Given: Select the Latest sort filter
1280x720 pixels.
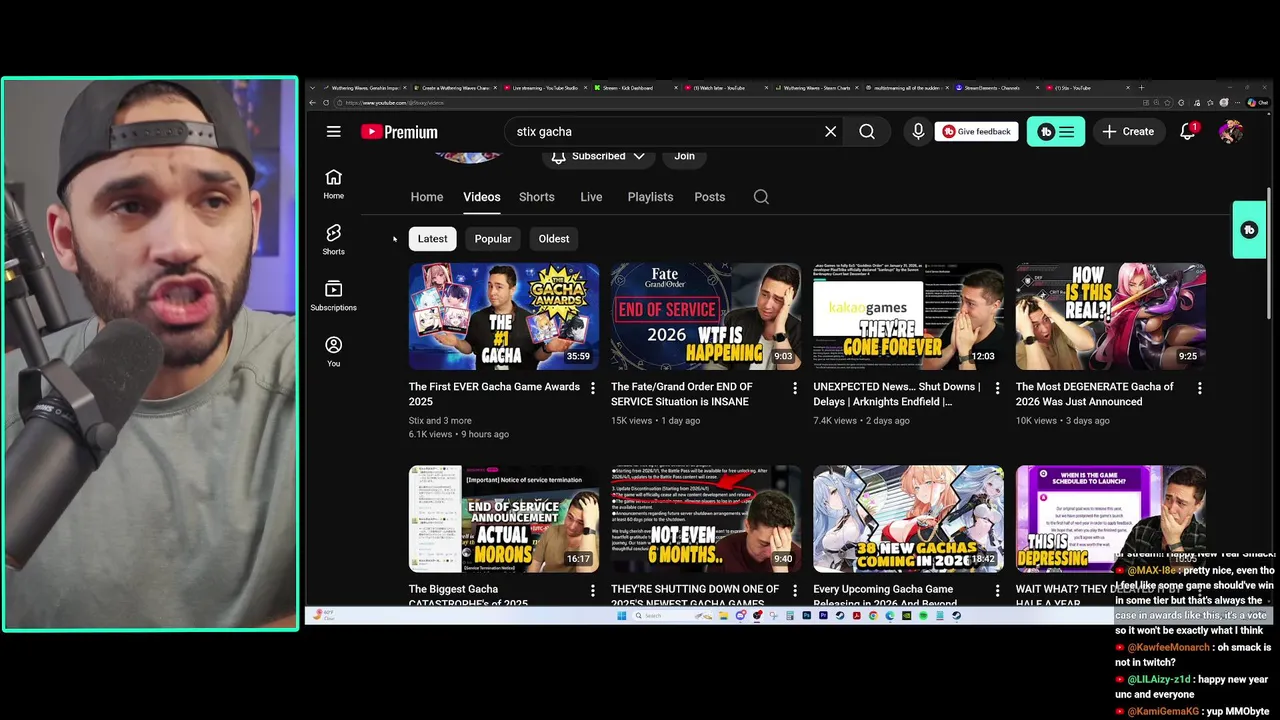Looking at the screenshot, I should (432, 239).
